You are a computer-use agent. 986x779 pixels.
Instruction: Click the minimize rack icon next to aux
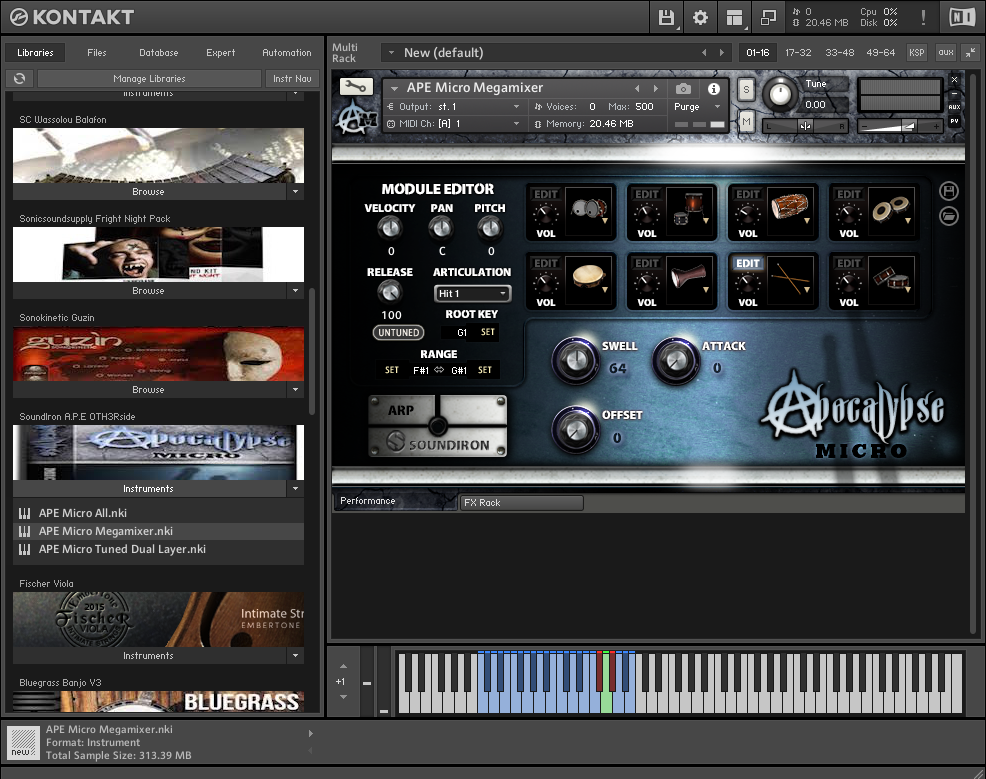point(971,53)
